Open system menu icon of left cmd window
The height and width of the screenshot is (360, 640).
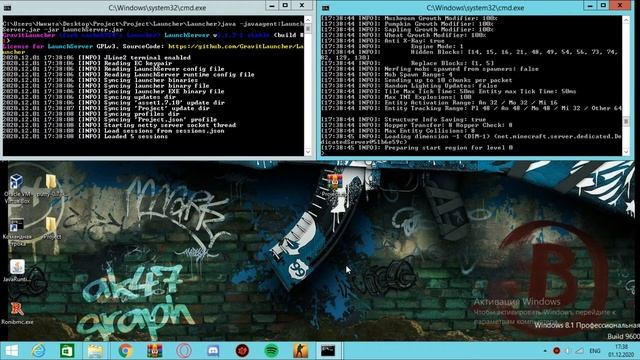click(x=7, y=8)
